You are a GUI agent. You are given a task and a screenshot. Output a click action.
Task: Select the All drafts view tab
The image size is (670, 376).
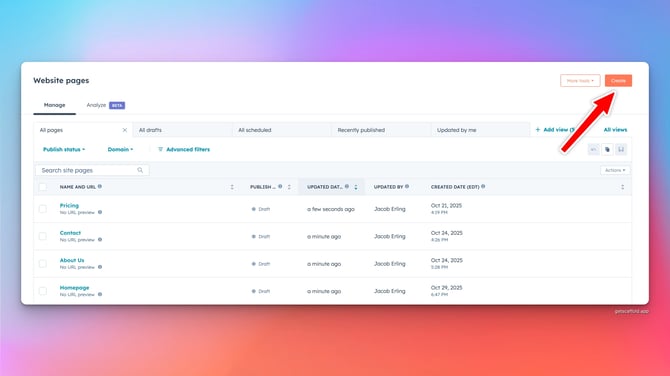[182, 130]
